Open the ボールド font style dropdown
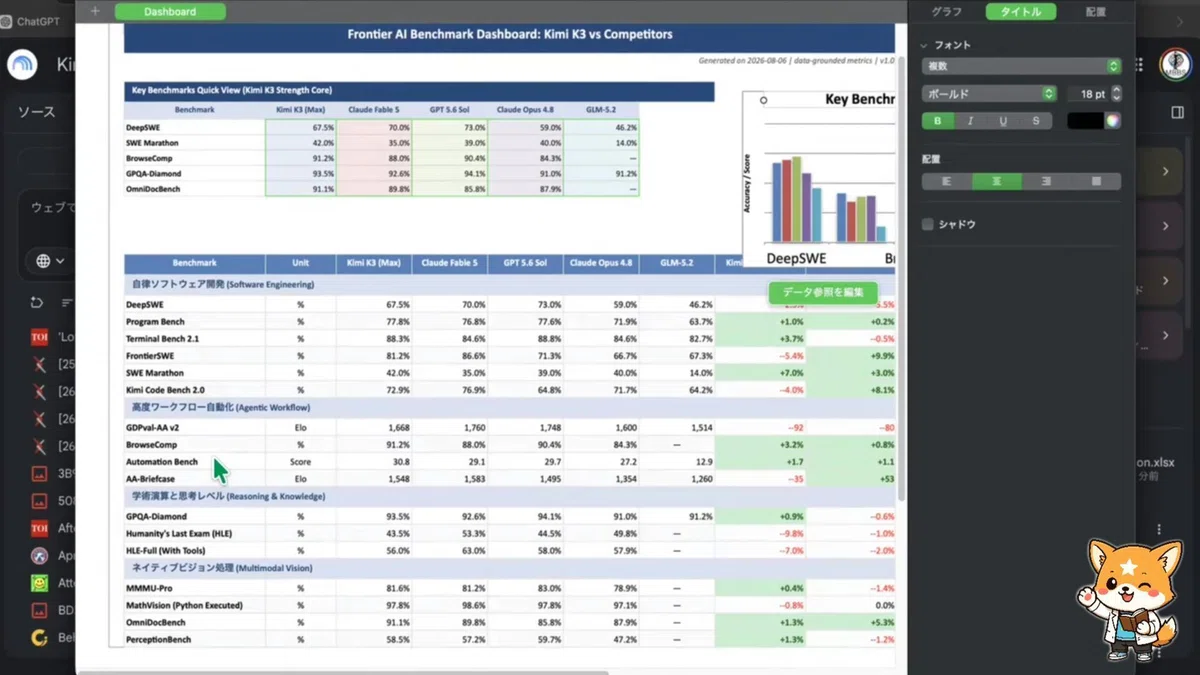This screenshot has height=675, width=1200. coord(989,93)
